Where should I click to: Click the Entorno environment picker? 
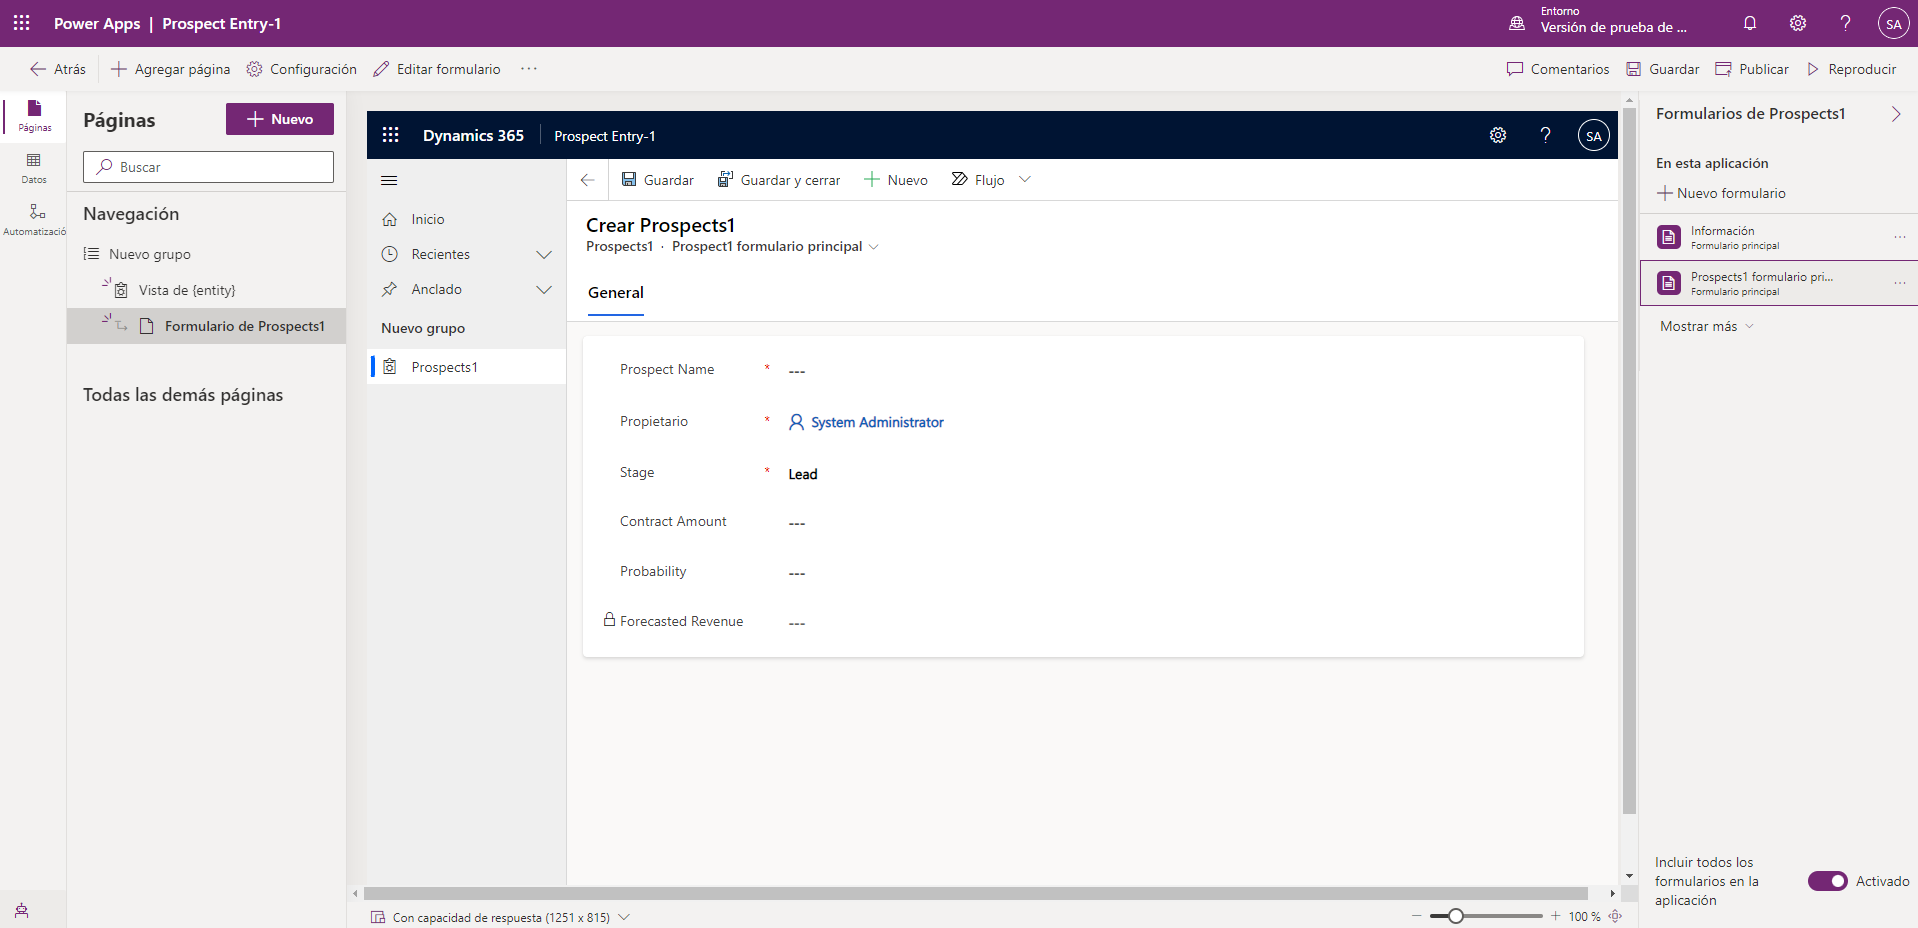click(x=1598, y=20)
